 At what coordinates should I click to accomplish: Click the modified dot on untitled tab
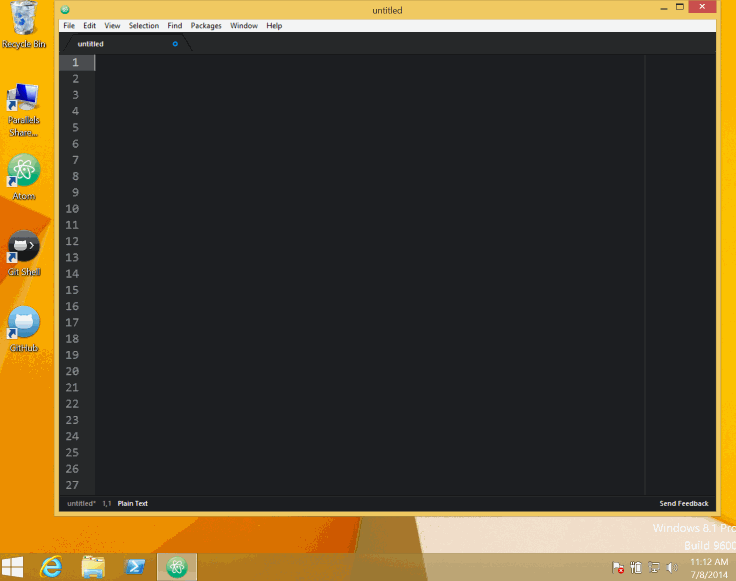tap(175, 44)
